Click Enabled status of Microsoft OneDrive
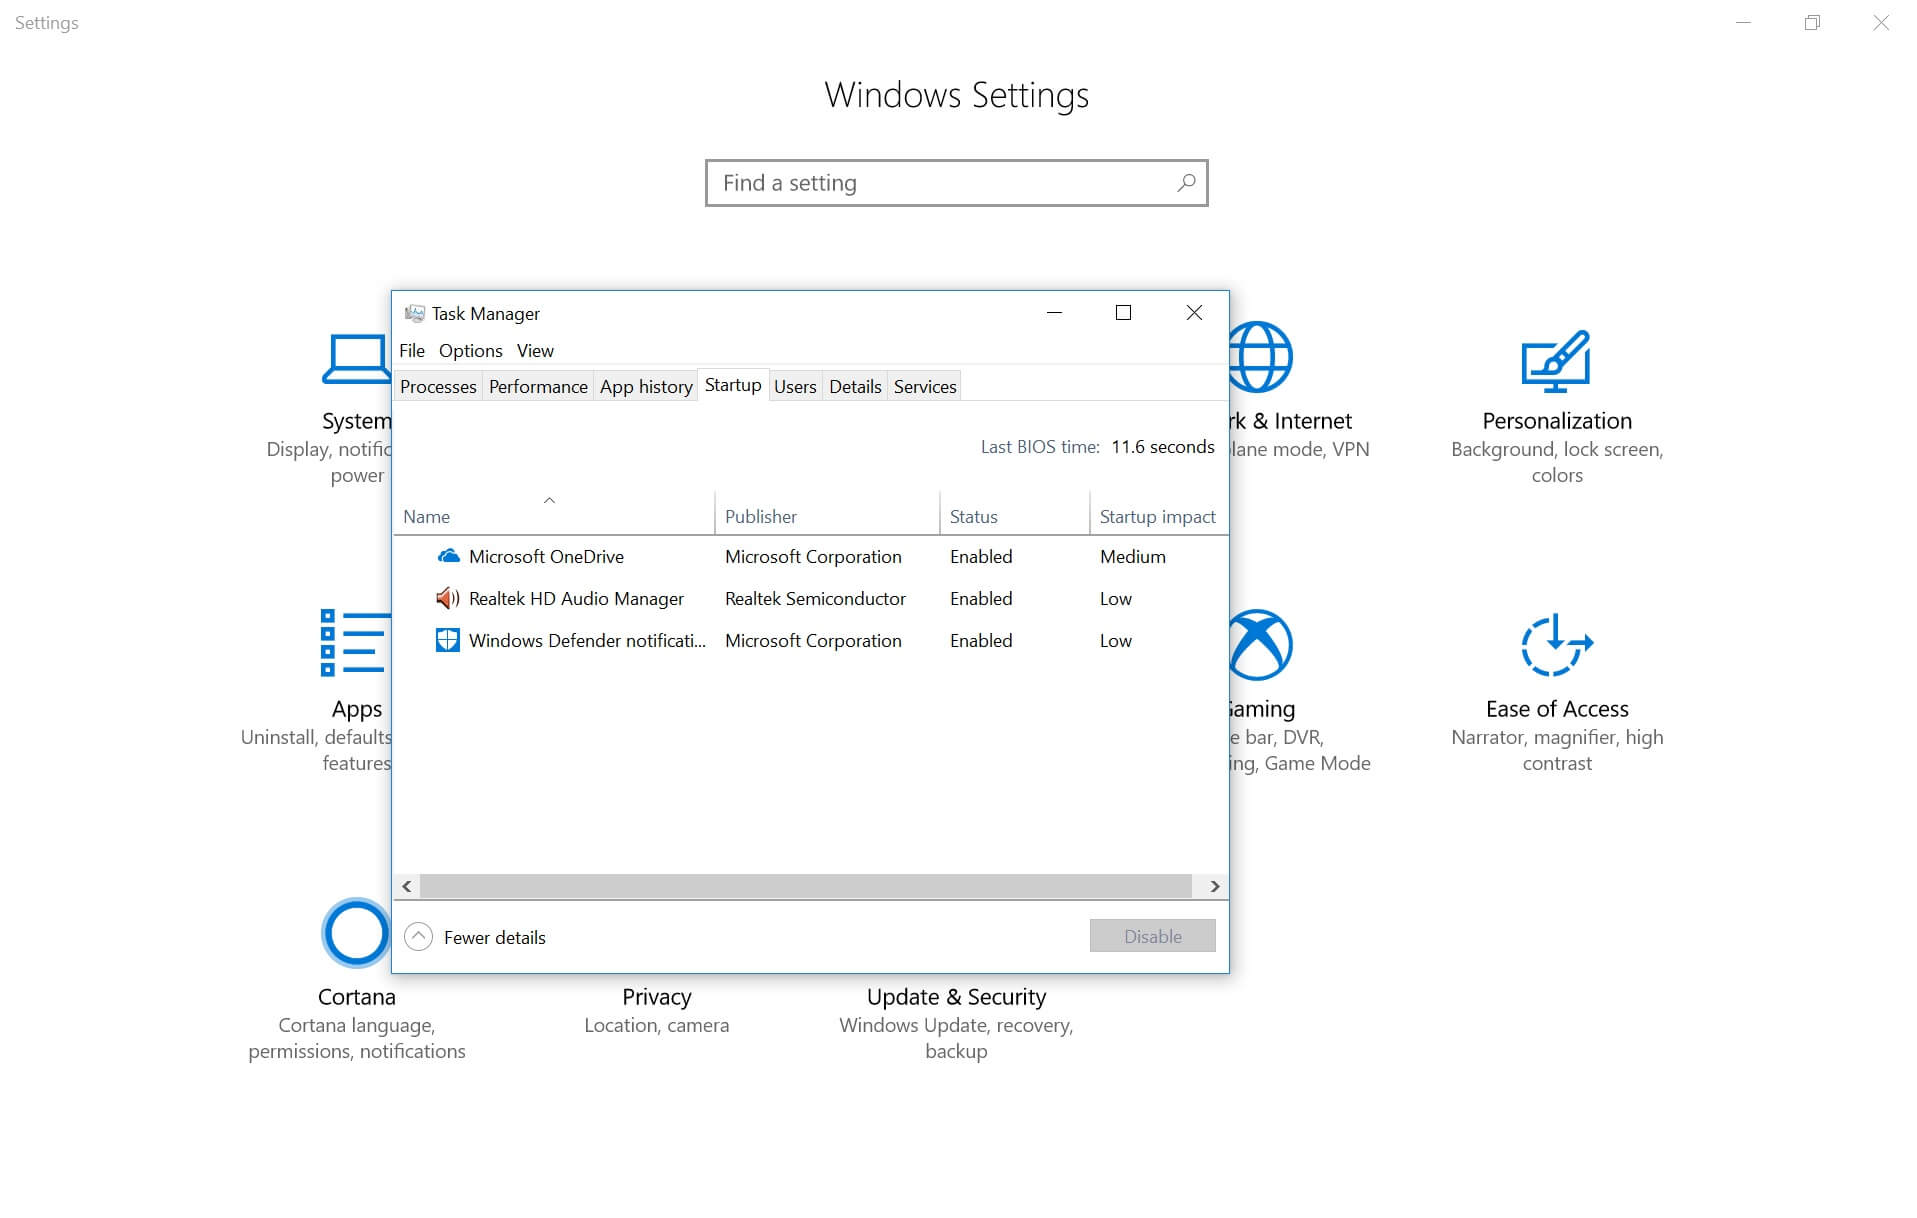This screenshot has height=1218, width=1917. [981, 557]
